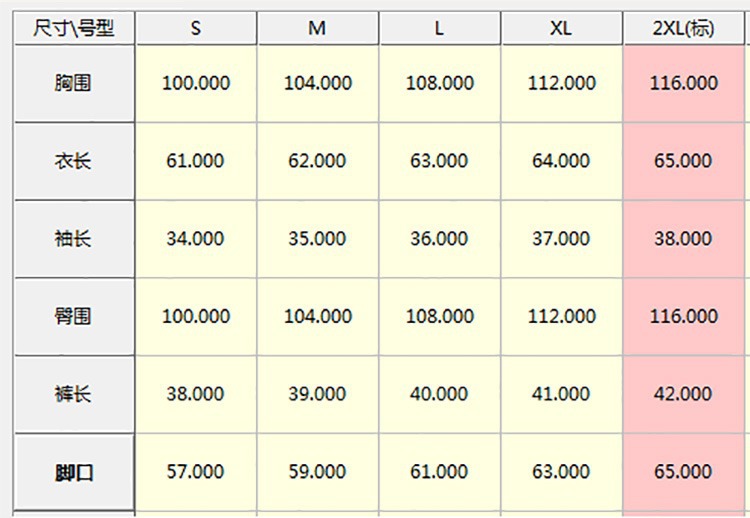This screenshot has height=518, width=750.
Task: Click the S size column header
Action: [196, 29]
